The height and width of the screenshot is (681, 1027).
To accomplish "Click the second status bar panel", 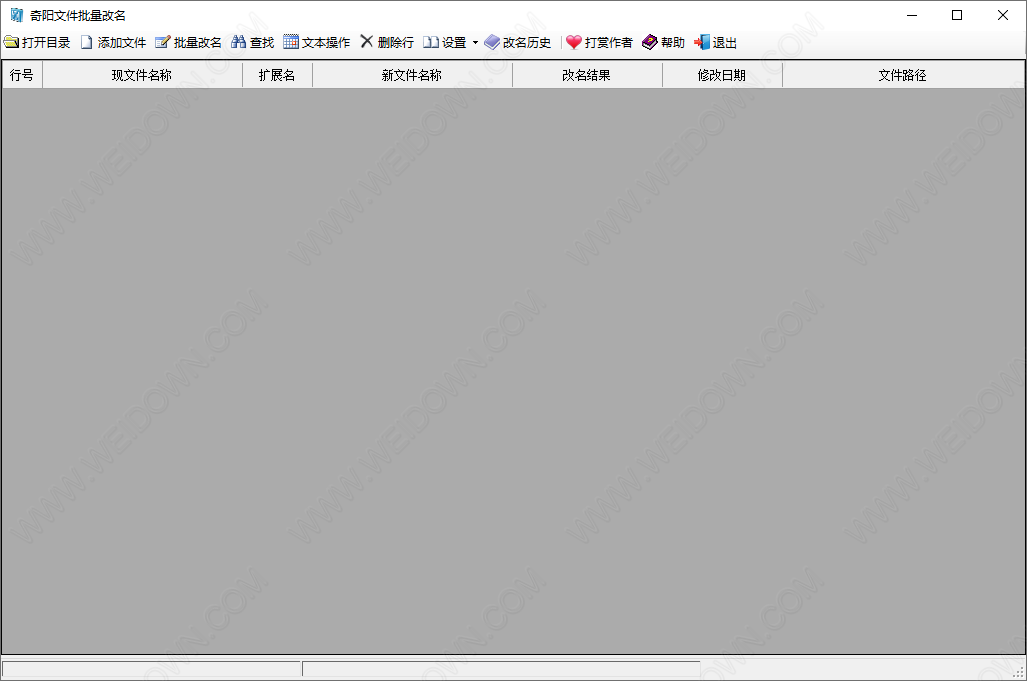I will (501, 669).
